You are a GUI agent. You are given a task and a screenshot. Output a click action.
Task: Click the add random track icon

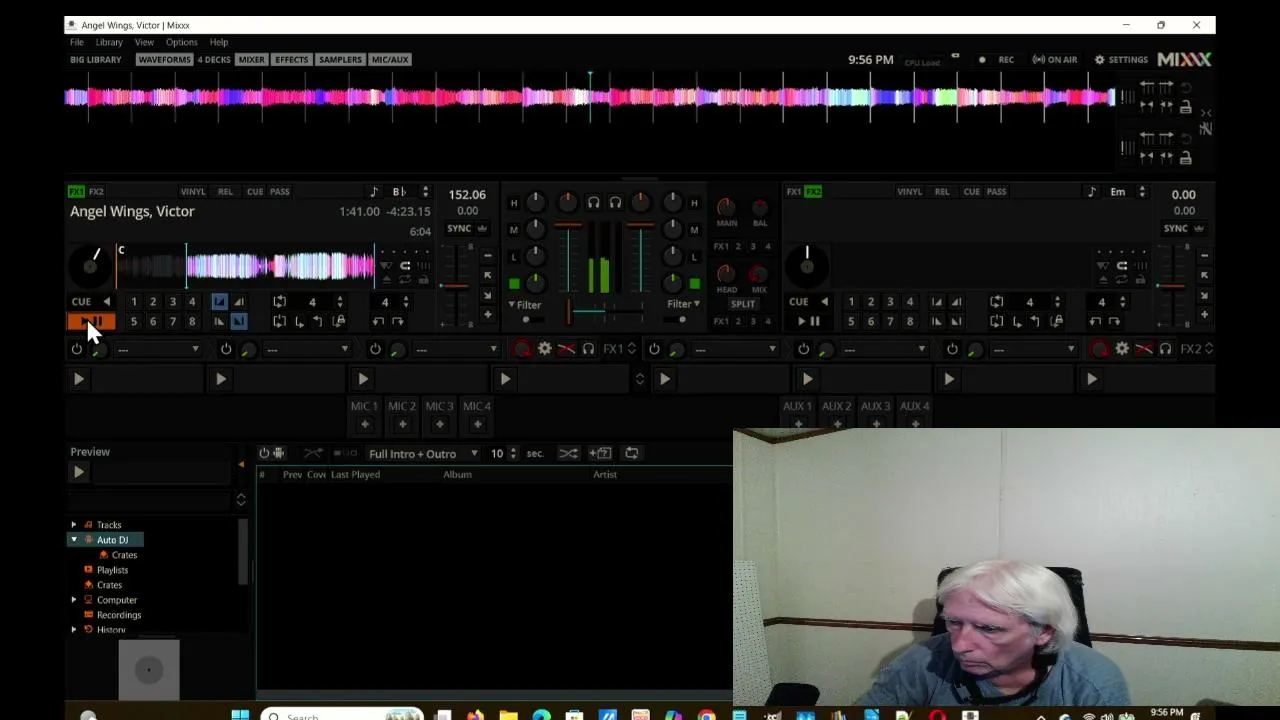click(x=600, y=453)
